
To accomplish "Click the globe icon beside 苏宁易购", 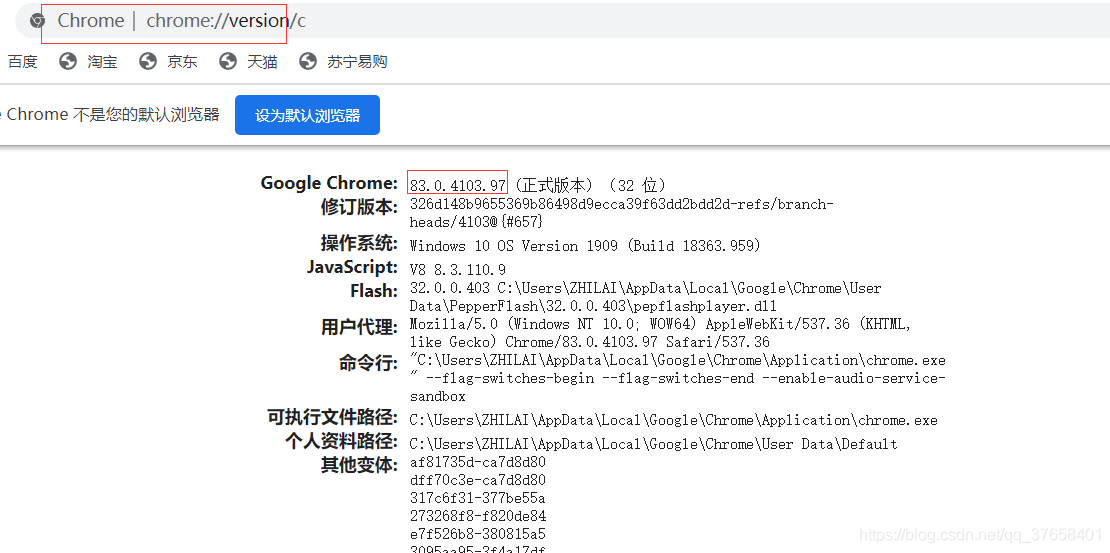I will coord(308,62).
